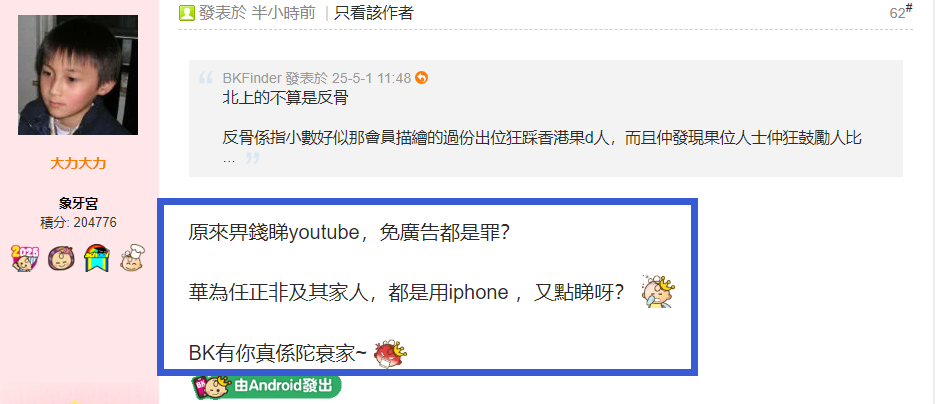Open the 只看該作者 filter link
Image resolution: width=937 pixels, height=404 pixels.
tap(373, 13)
